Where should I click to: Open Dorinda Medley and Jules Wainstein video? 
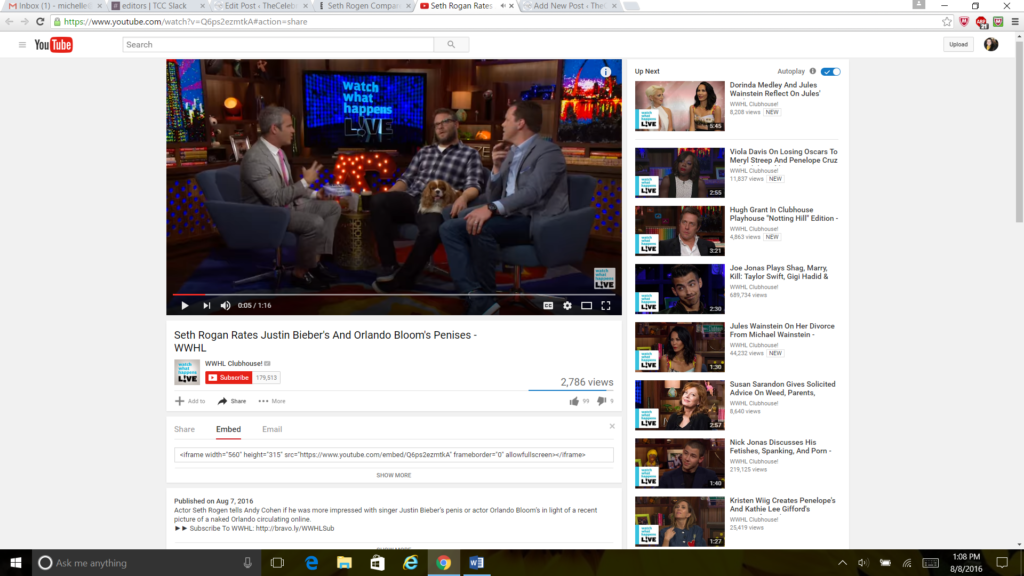pos(775,89)
